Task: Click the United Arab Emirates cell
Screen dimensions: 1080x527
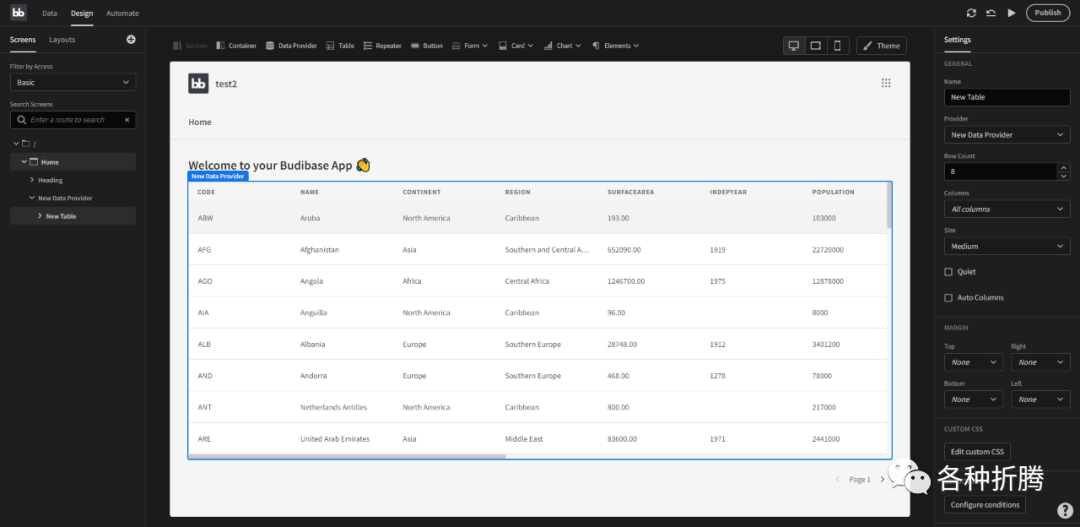Action: [x=335, y=440]
